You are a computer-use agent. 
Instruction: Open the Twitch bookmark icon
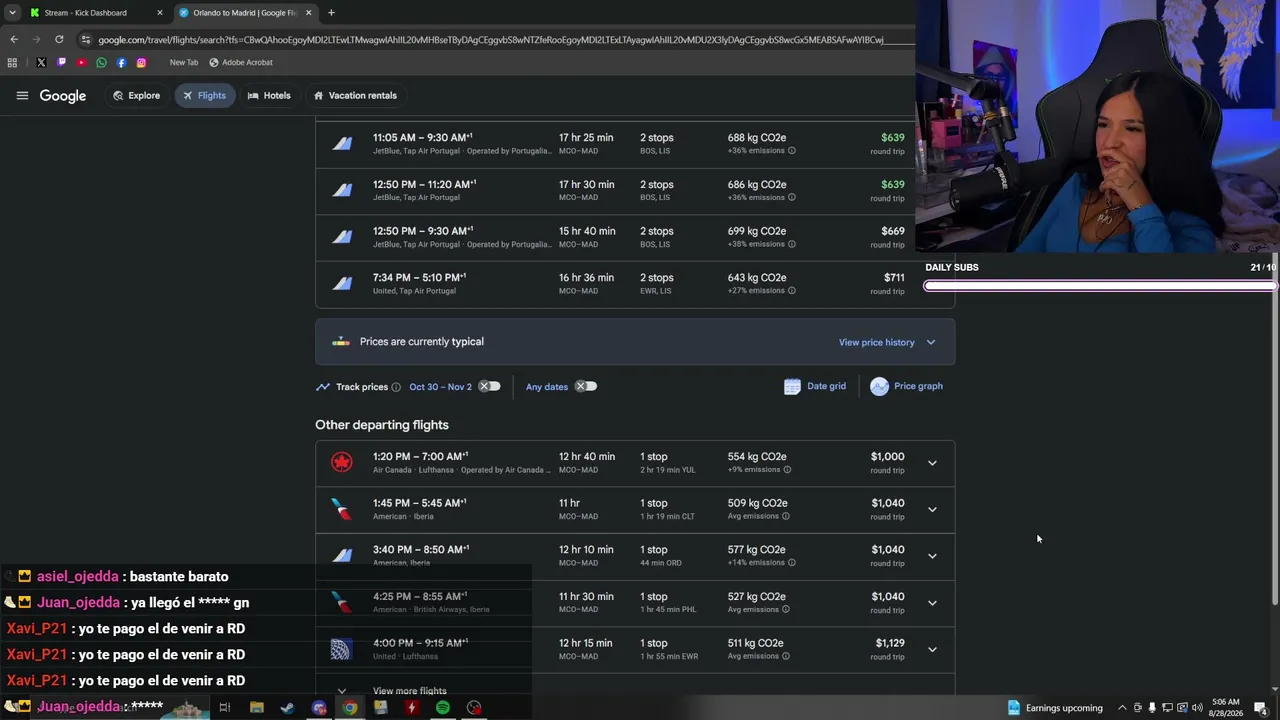[x=61, y=62]
